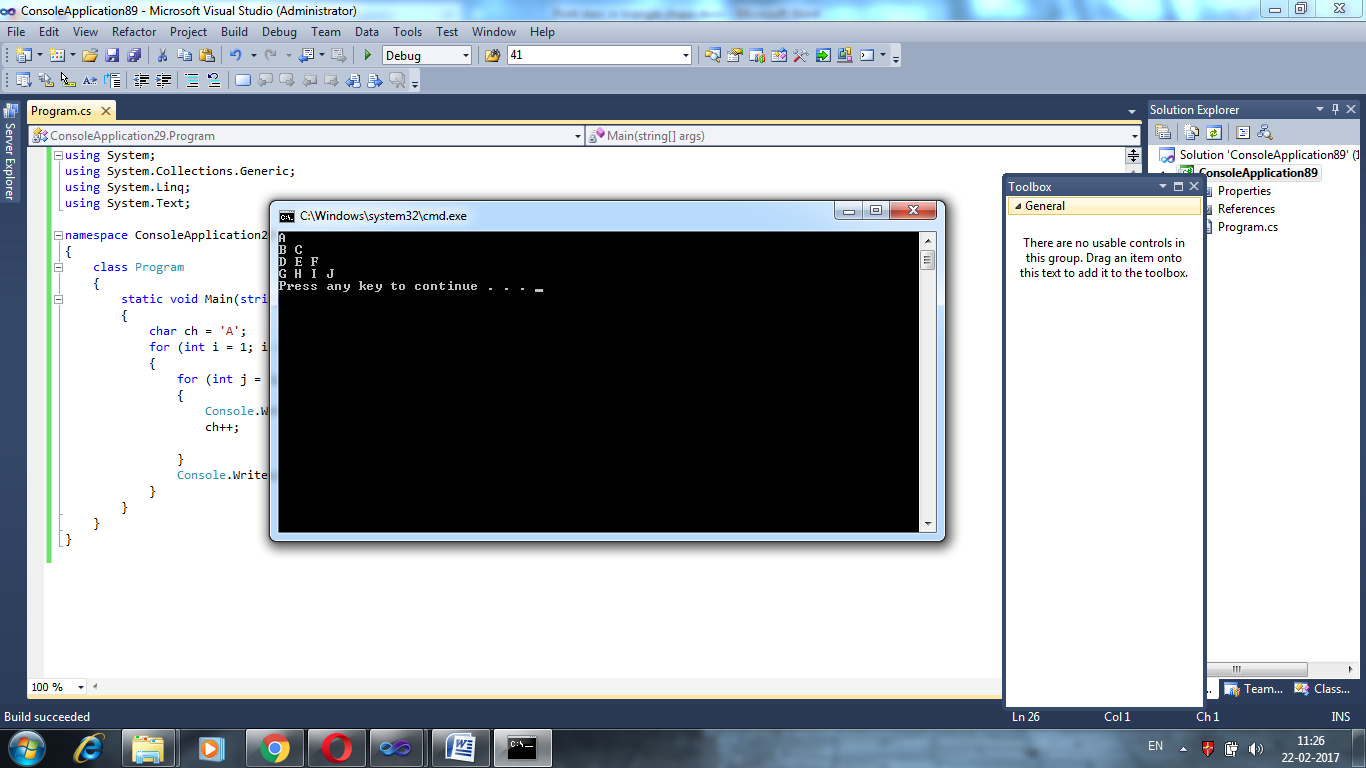Click the View Class Diagram icon
1366x768 pixels.
coord(1266,133)
